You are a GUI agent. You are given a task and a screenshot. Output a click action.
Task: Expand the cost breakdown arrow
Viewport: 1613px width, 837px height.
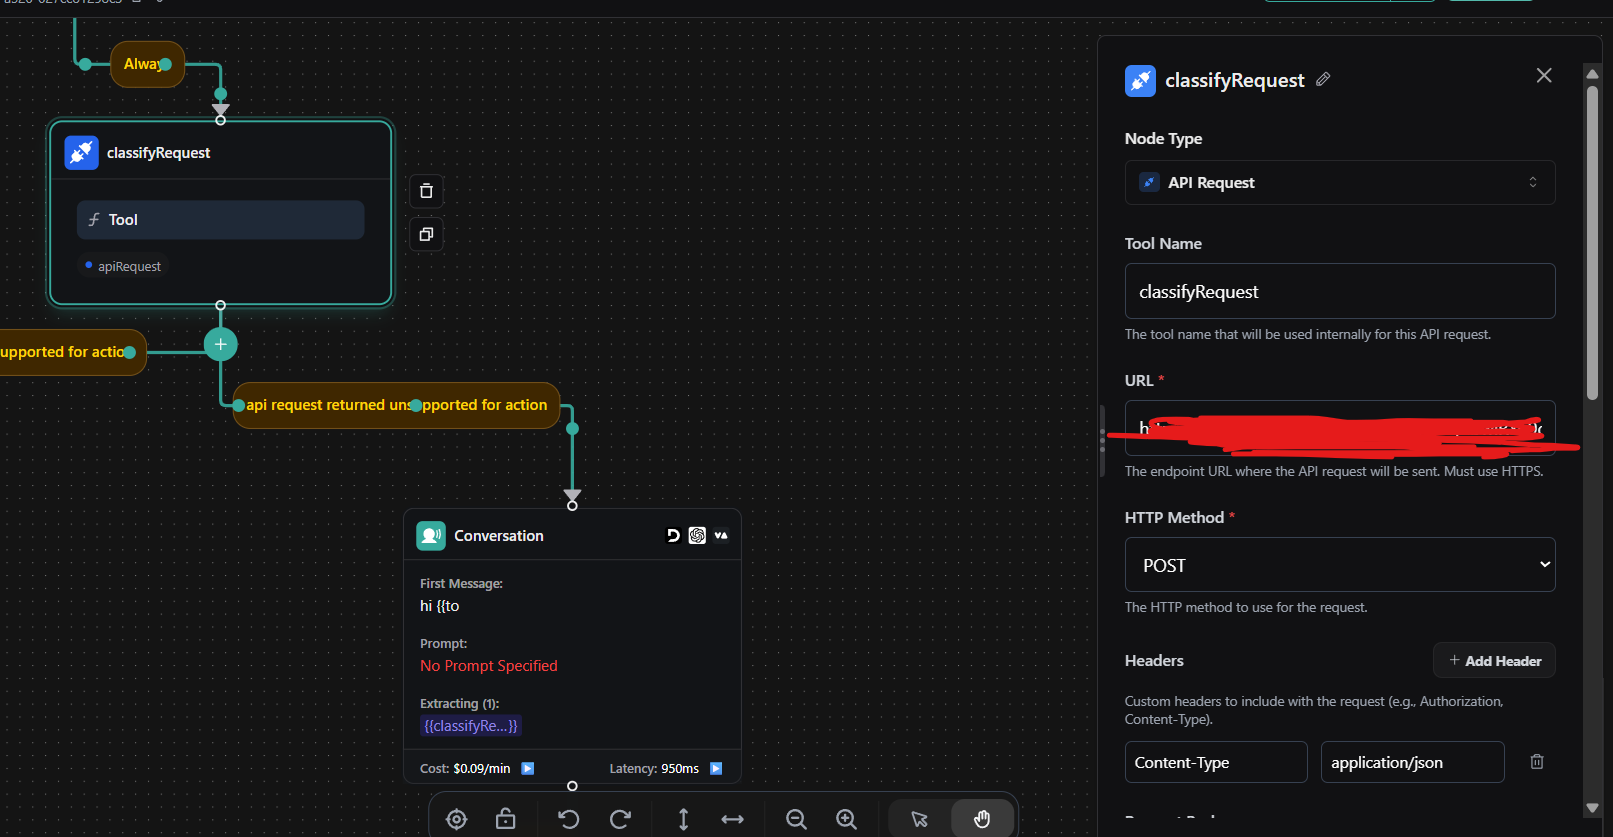(528, 769)
